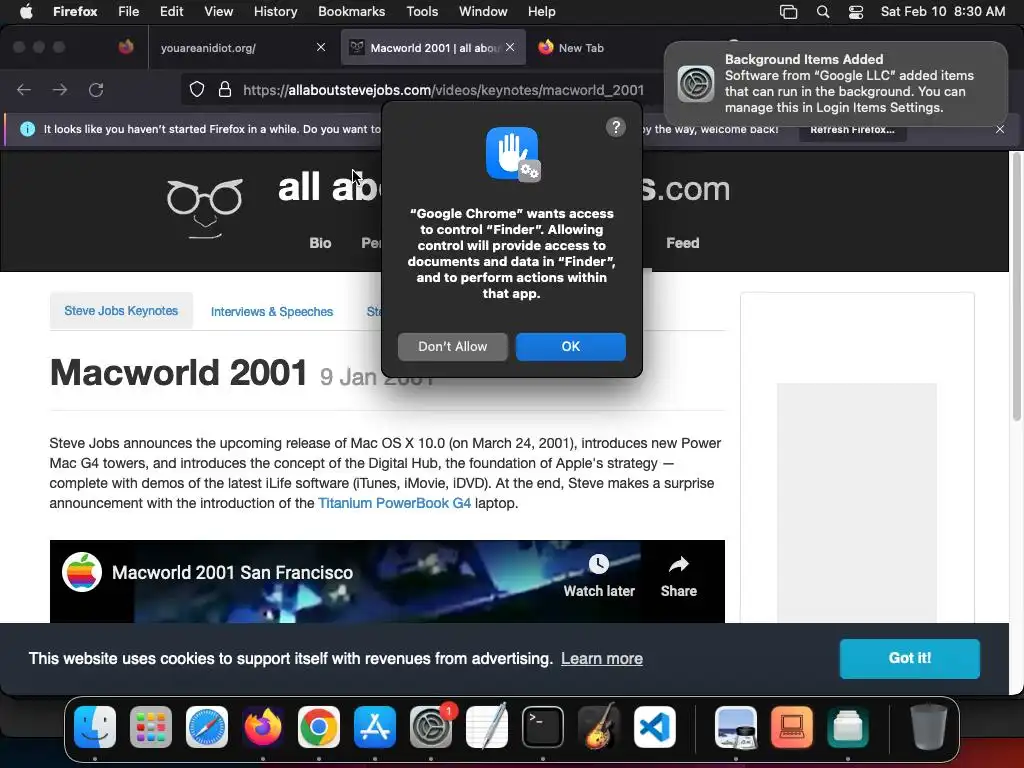The width and height of the screenshot is (1024, 768).
Task: Dismiss the Firefox refresh notification bar
Action: [1000, 129]
